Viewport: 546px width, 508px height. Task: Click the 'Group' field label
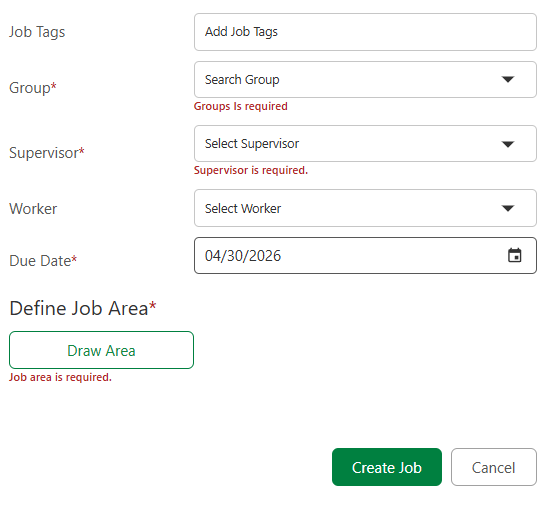point(33,88)
